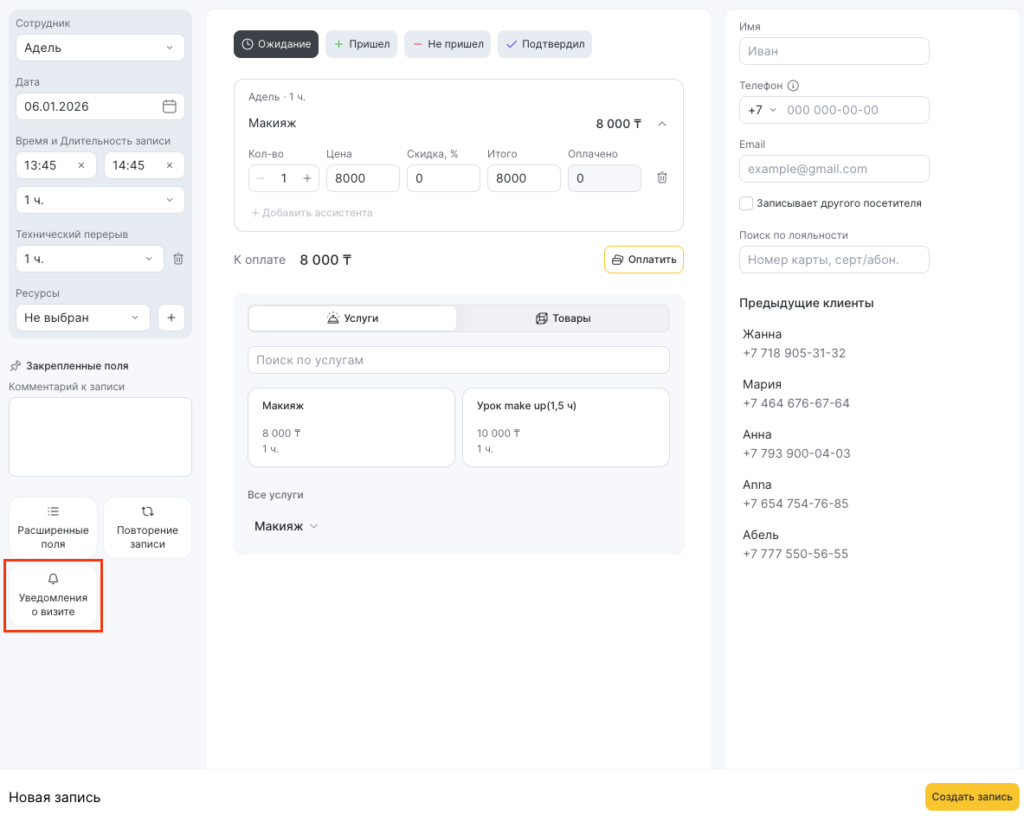Viewport: 1024px width, 822px height.
Task: Select the Услуги tab
Action: tap(352, 318)
